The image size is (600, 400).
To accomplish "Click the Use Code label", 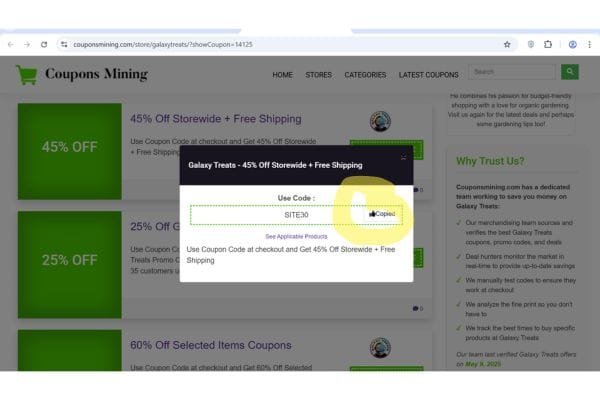I will (x=296, y=198).
